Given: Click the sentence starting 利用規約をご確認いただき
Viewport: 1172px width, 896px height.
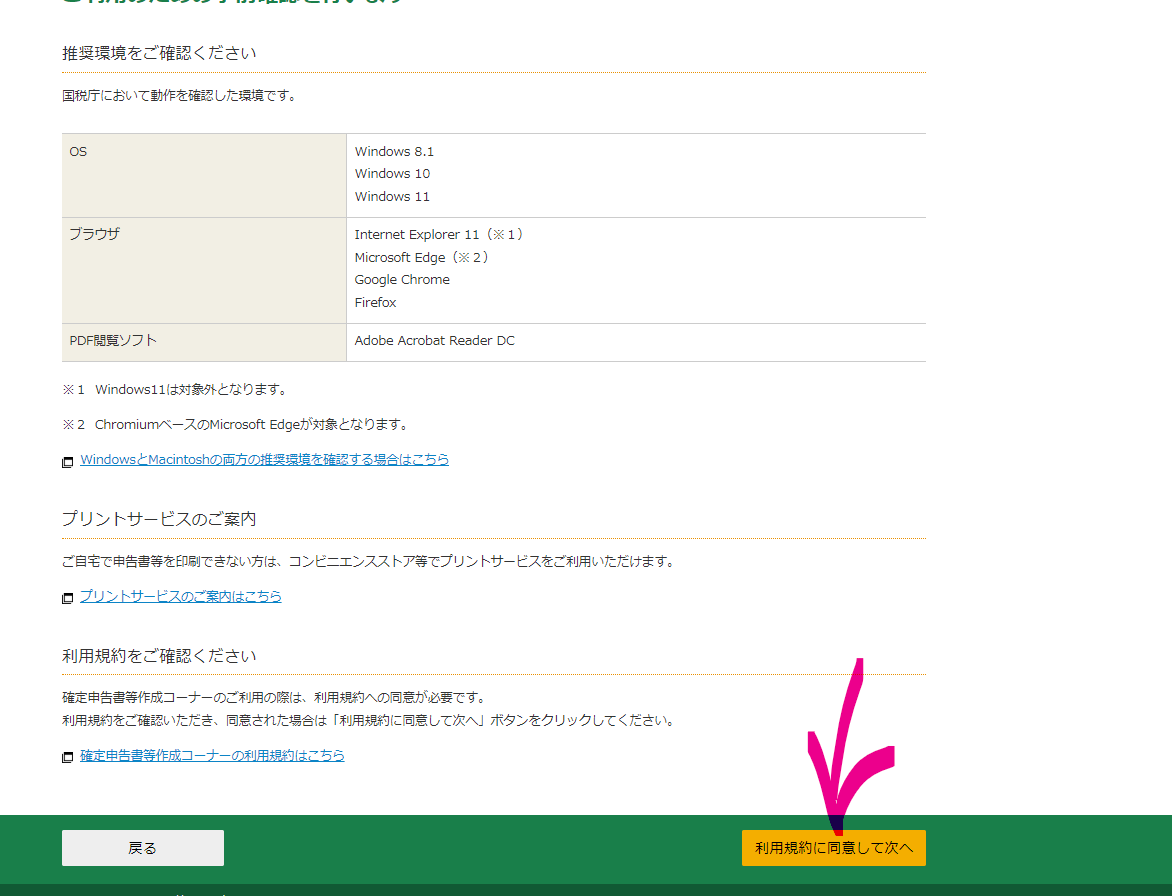Looking at the screenshot, I should pyautogui.click(x=370, y=720).
